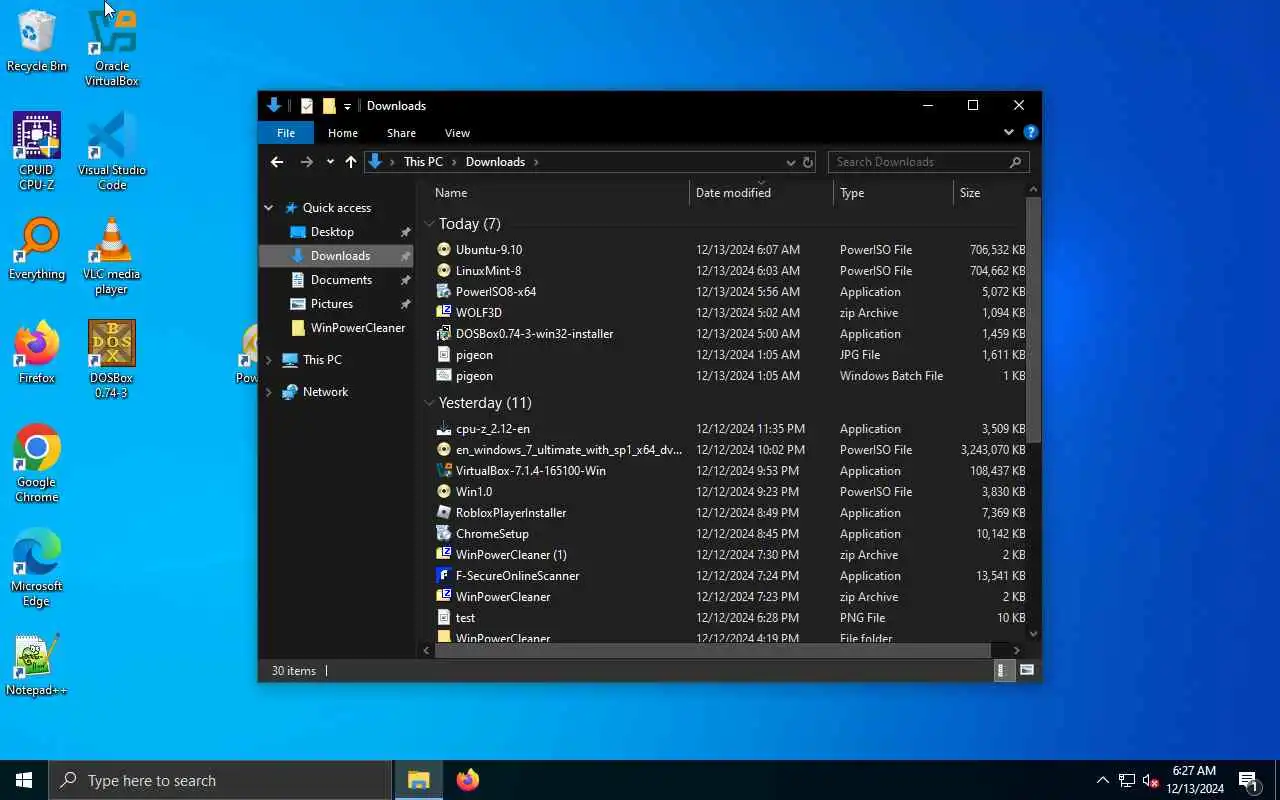
Task: Collapse the Yesterday (11) group
Action: tap(429, 403)
